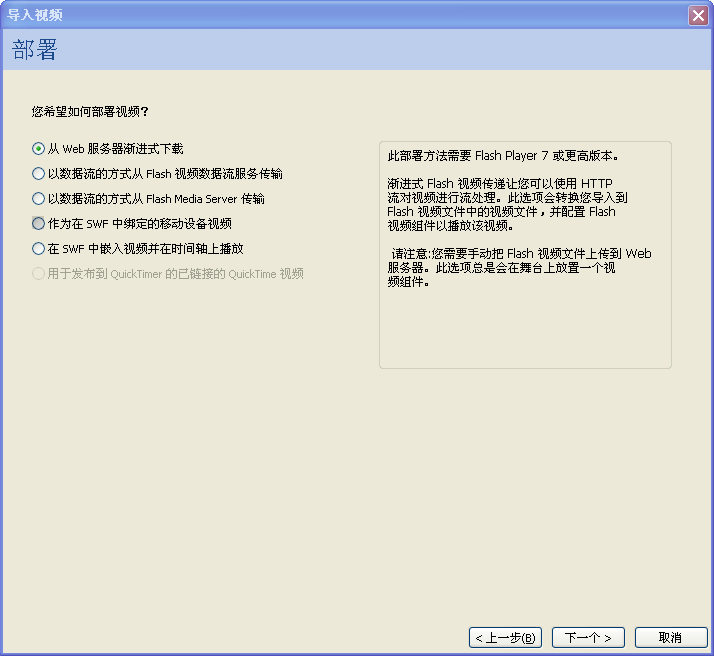Image resolution: width=714 pixels, height=656 pixels.
Task: Cancel the wizard with 取消 button
Action: tap(671, 637)
